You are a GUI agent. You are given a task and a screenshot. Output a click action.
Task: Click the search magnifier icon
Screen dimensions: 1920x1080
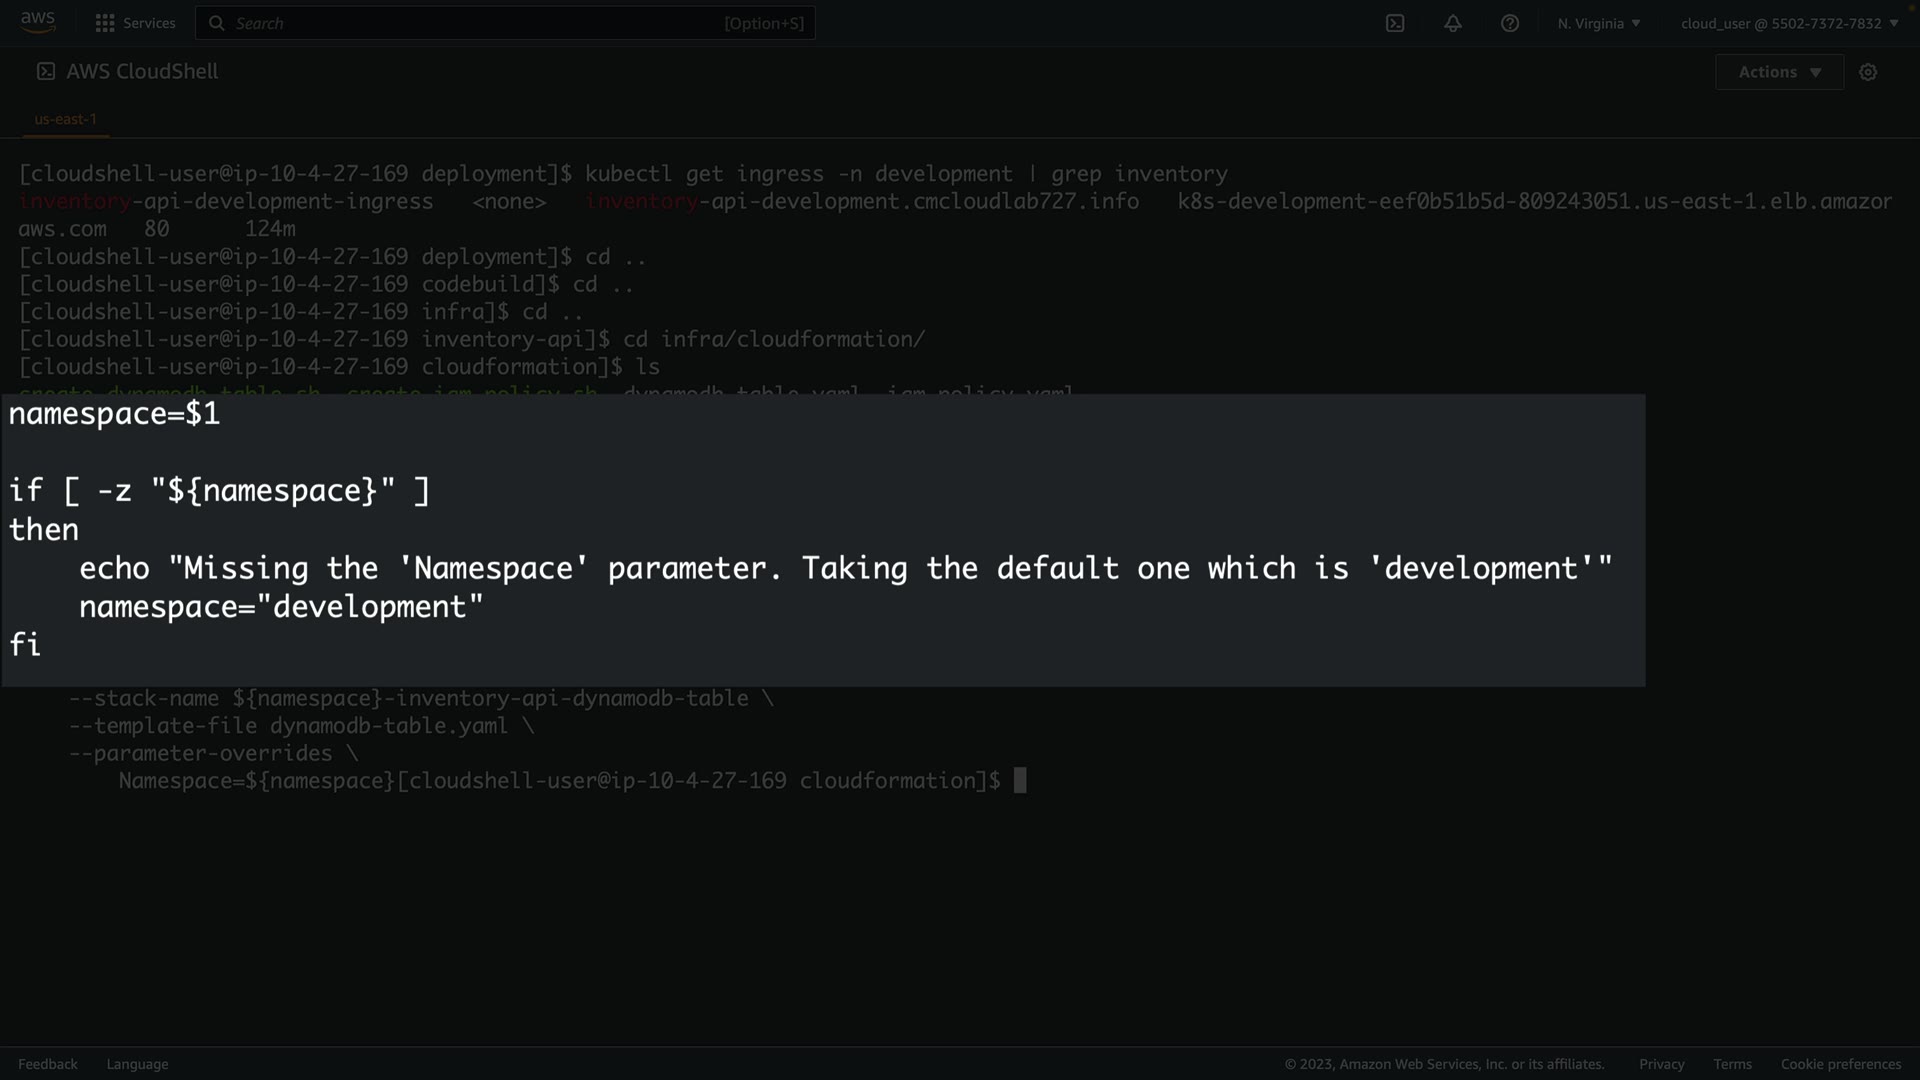tap(216, 23)
